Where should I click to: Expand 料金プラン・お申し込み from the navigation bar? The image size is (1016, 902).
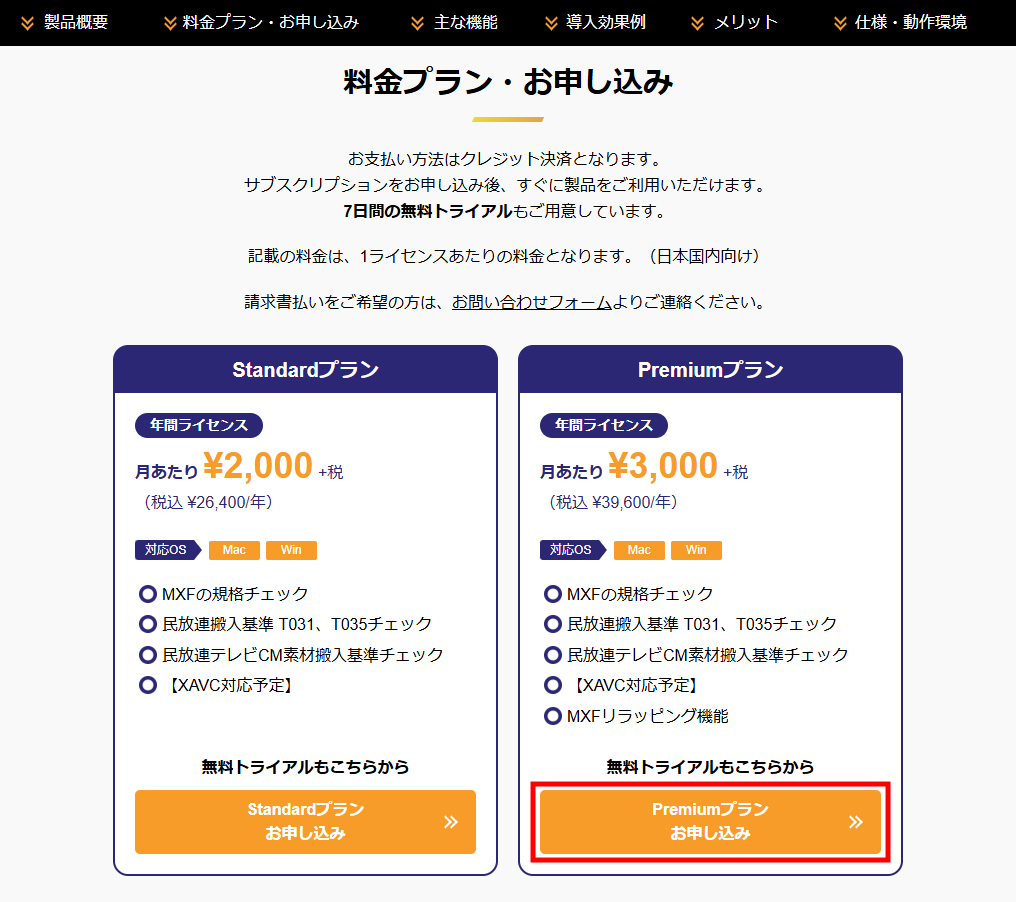pyautogui.click(x=260, y=22)
